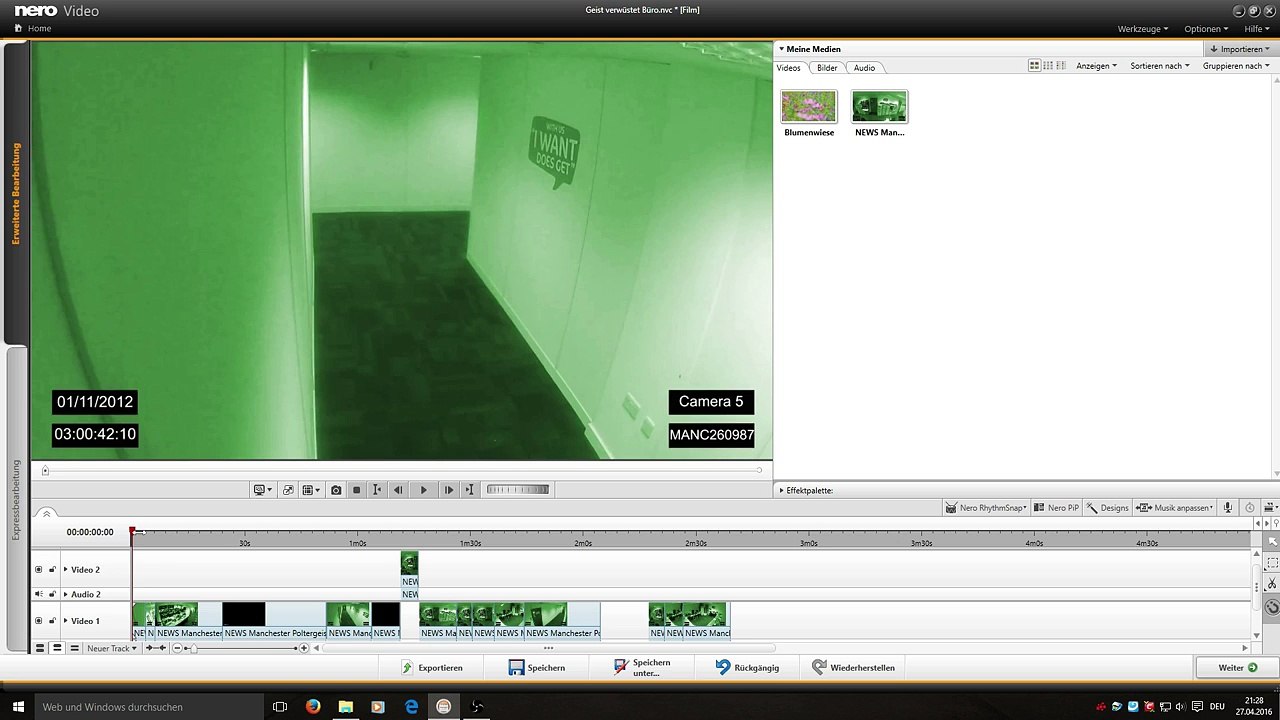The height and width of the screenshot is (720, 1280).
Task: Expand the Video 2 track
Action: 66,570
